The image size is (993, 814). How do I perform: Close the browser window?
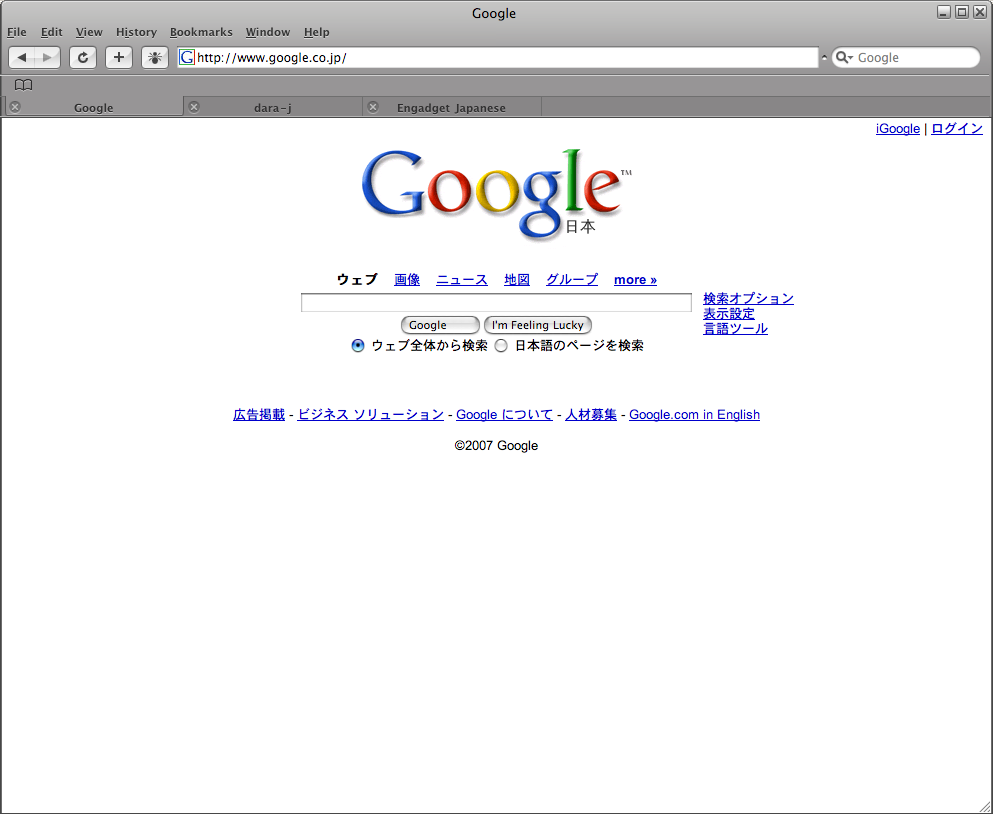[x=980, y=12]
